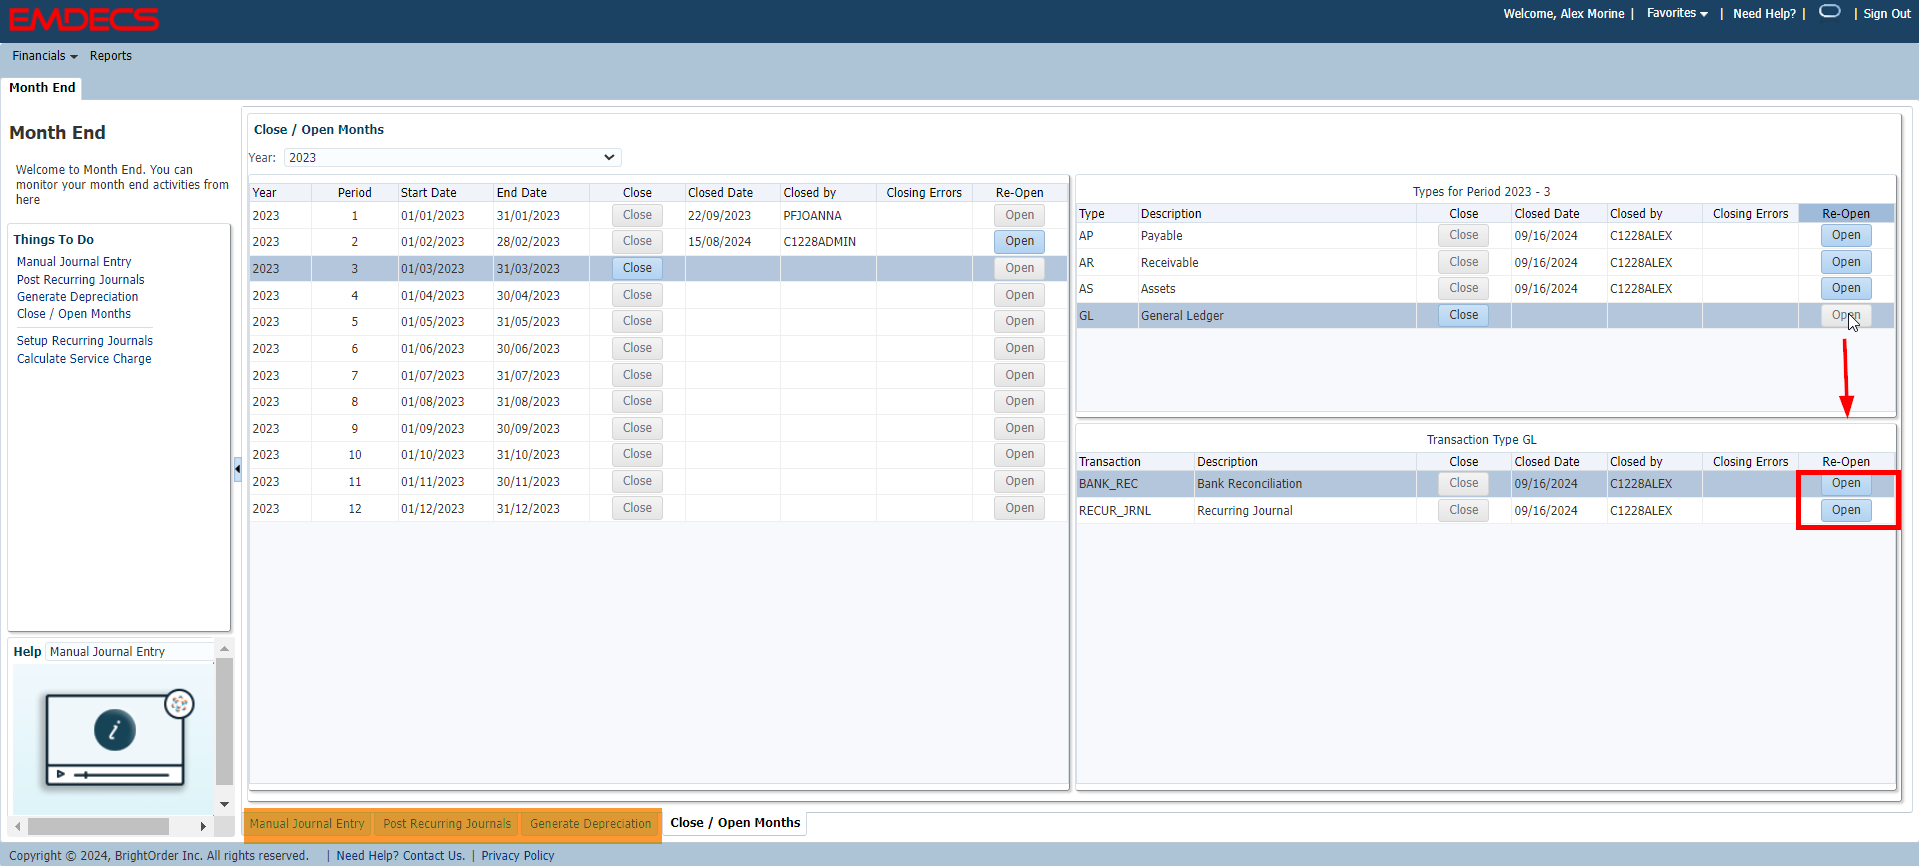Click the help panel scroll-left arrow
The width and height of the screenshot is (1919, 866).
coord(17,826)
